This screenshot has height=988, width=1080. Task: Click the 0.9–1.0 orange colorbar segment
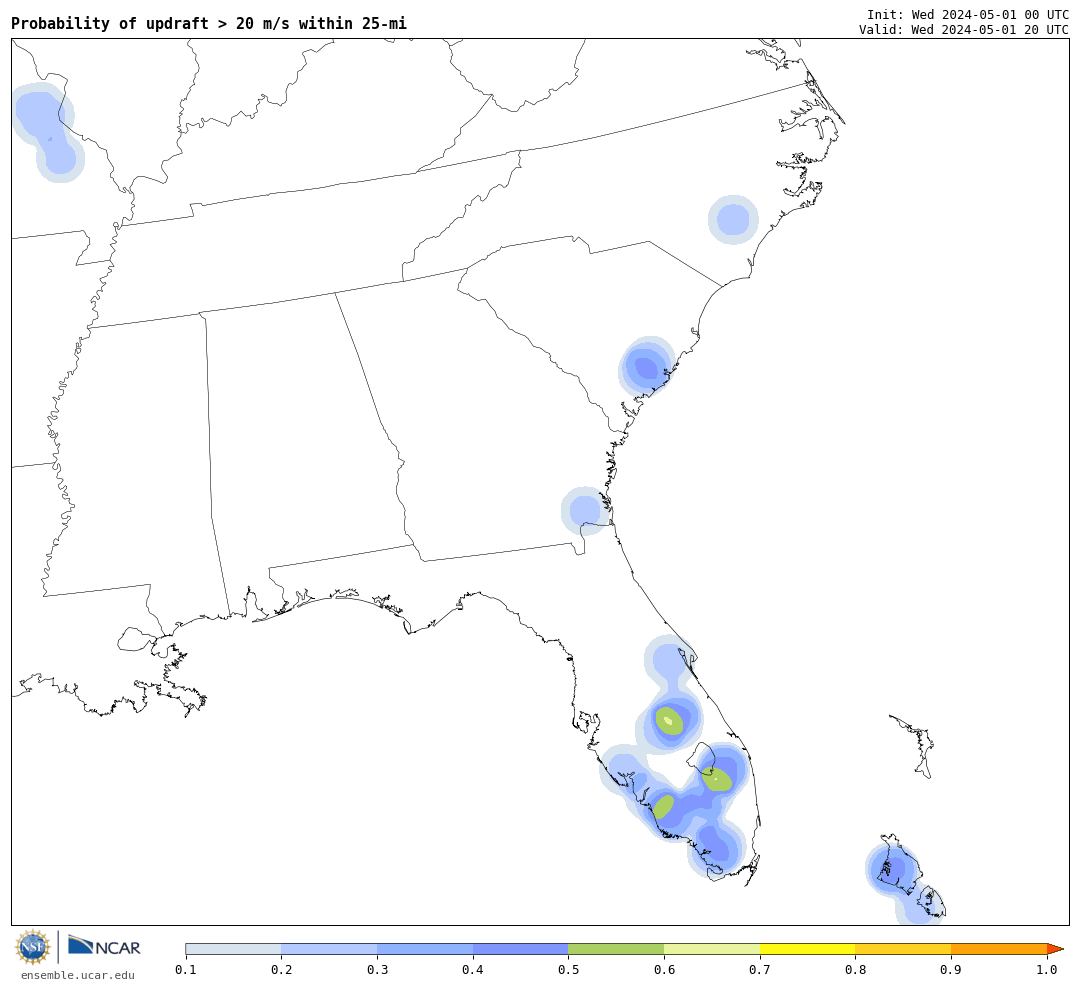coord(999,949)
